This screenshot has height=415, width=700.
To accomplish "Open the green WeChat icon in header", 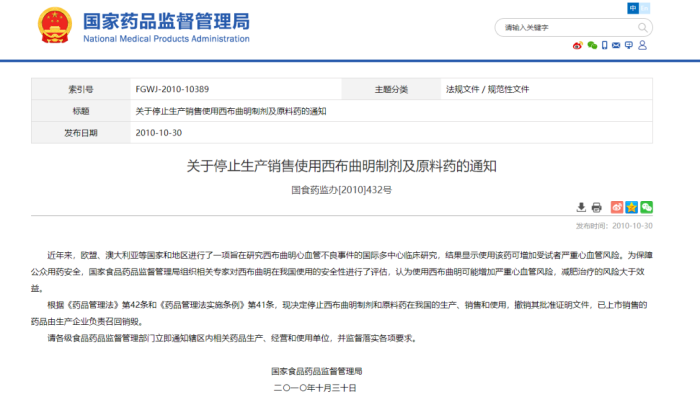I will click(x=592, y=45).
